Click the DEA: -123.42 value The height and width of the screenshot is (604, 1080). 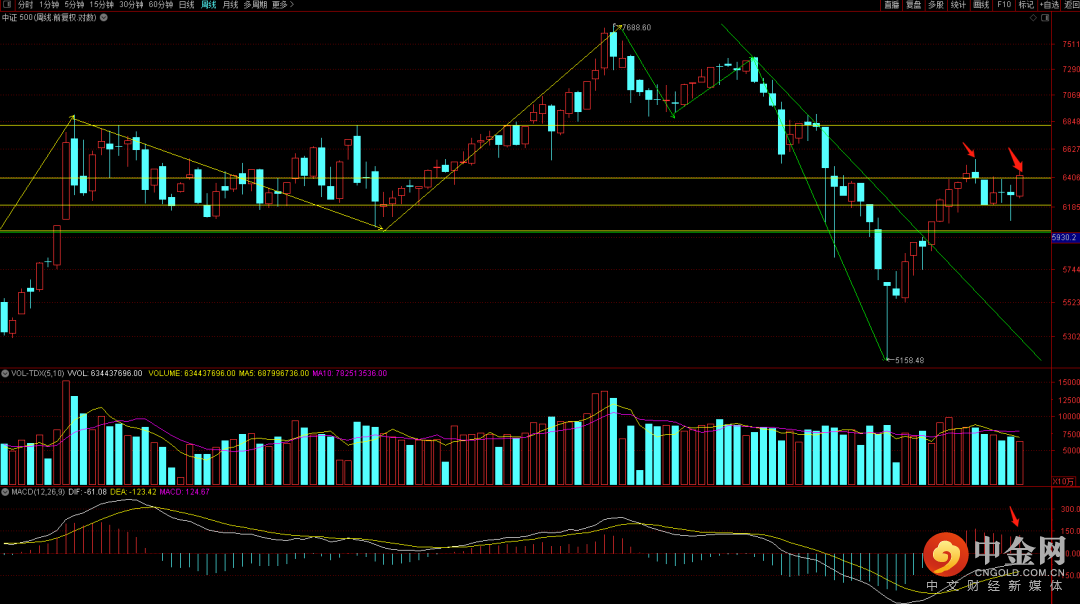click(133, 492)
